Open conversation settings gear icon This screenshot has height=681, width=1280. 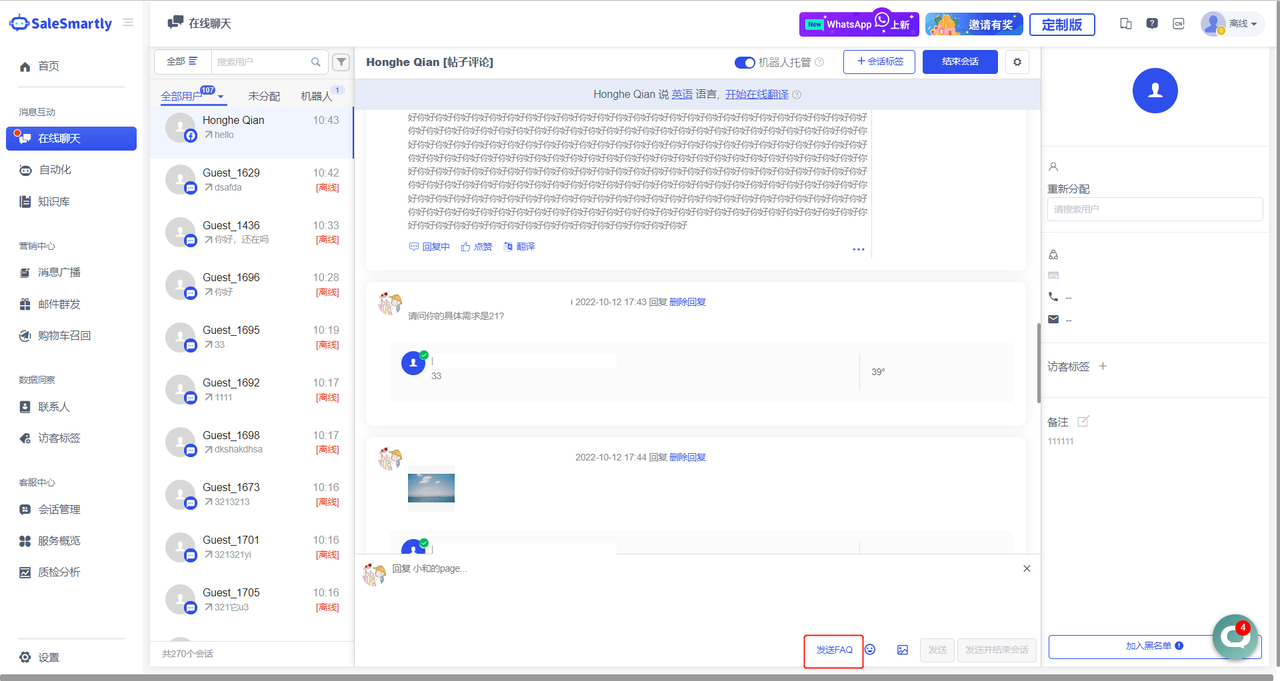1017,62
